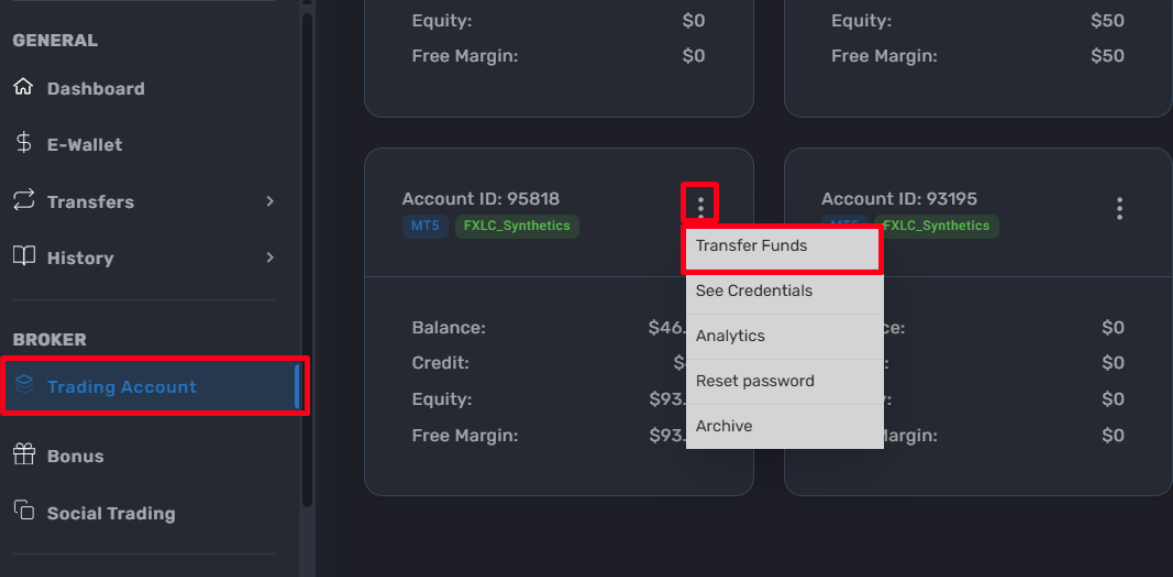Click the Transfers arrows icon

(23, 200)
